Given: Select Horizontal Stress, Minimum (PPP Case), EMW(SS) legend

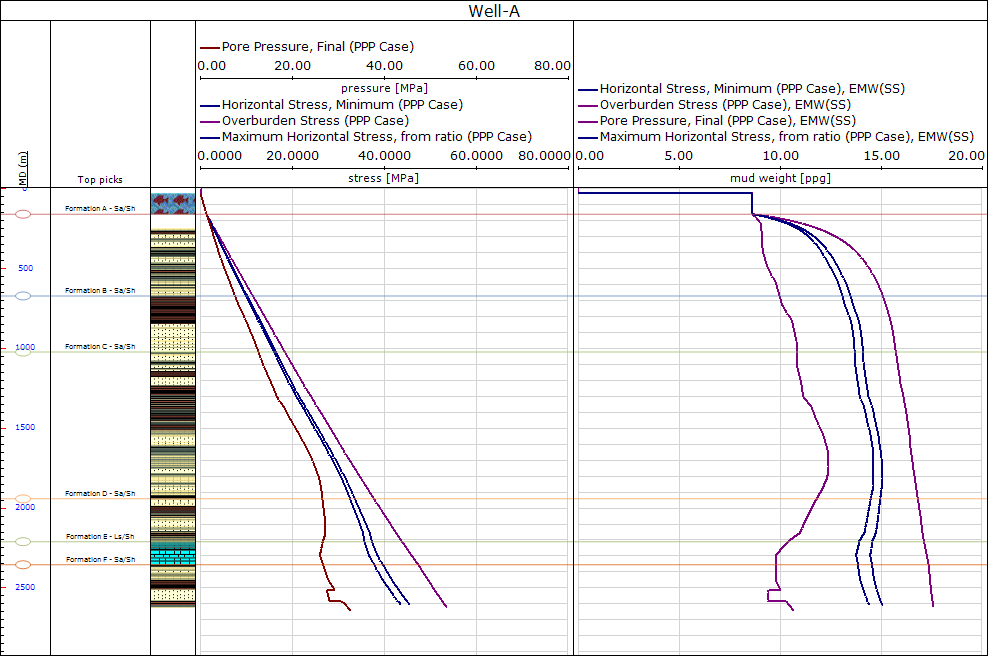Looking at the screenshot, I should tap(752, 89).
